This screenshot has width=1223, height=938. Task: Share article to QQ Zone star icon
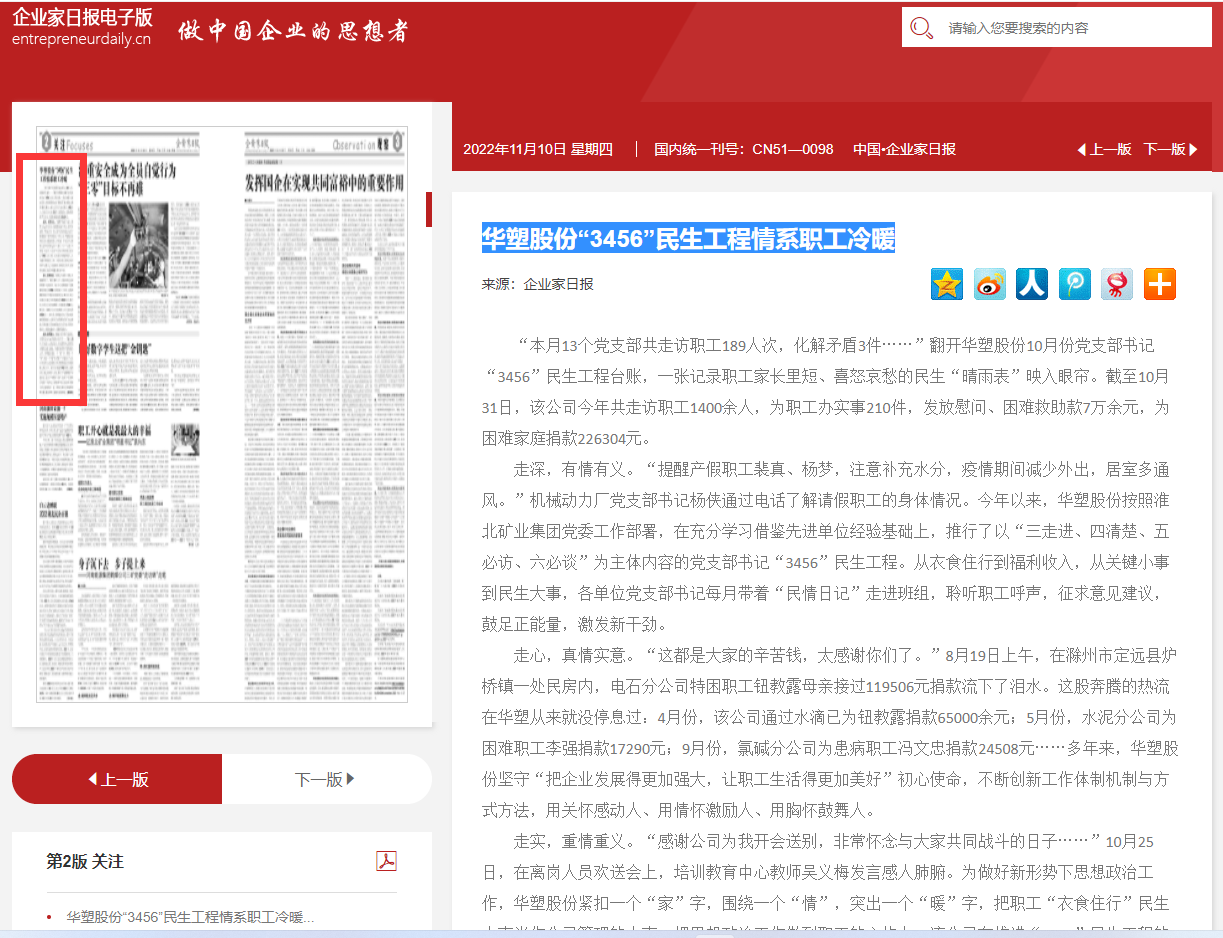pos(946,284)
